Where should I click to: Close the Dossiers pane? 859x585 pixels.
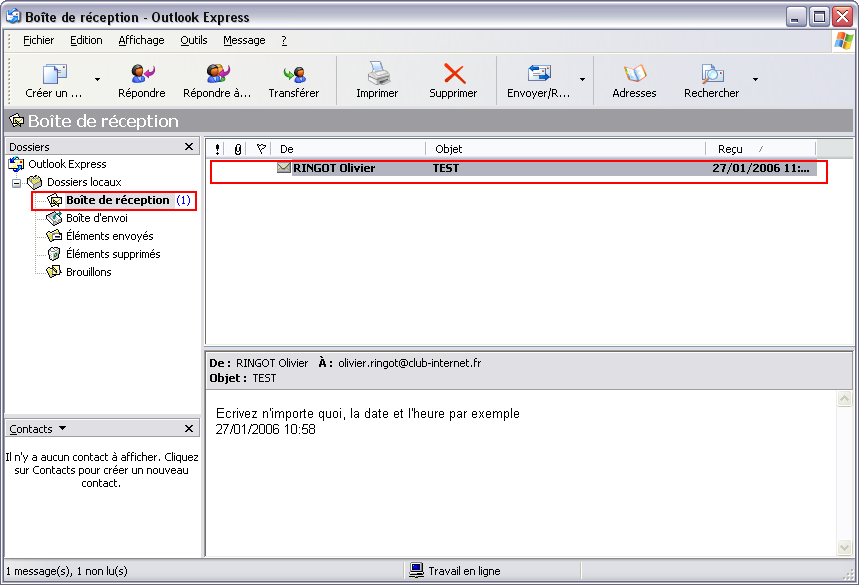click(189, 146)
